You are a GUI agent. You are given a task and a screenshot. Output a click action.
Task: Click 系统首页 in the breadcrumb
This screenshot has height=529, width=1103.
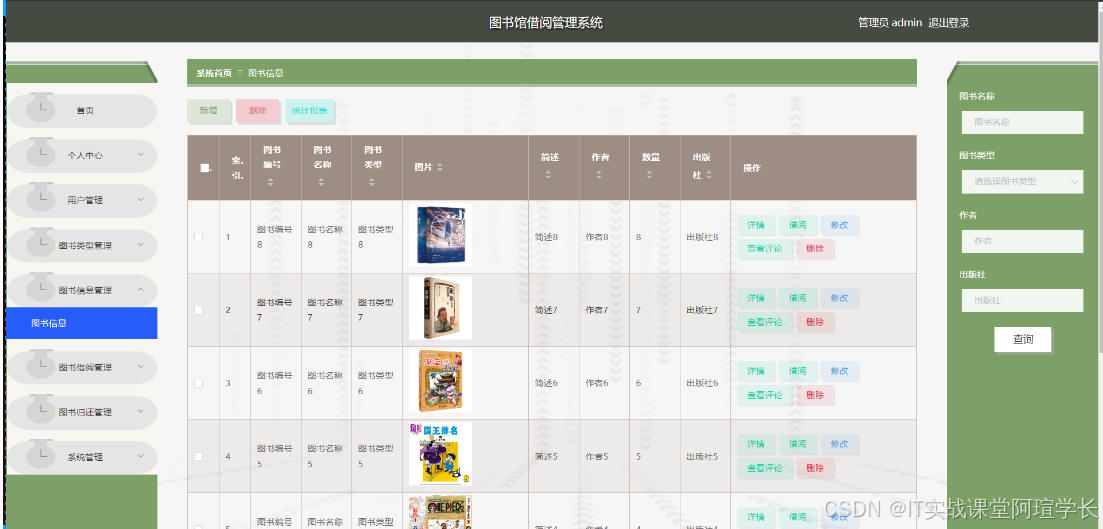point(214,73)
